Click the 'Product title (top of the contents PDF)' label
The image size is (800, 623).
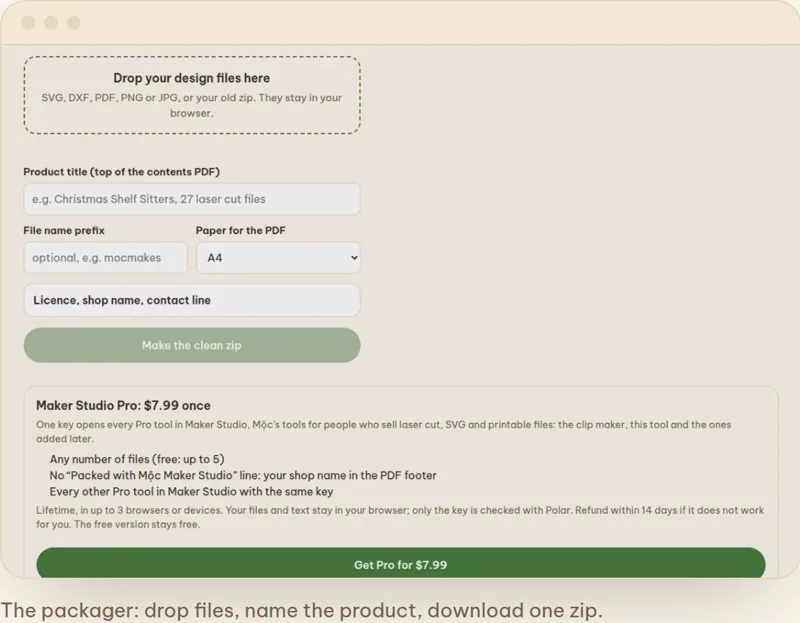(121, 172)
